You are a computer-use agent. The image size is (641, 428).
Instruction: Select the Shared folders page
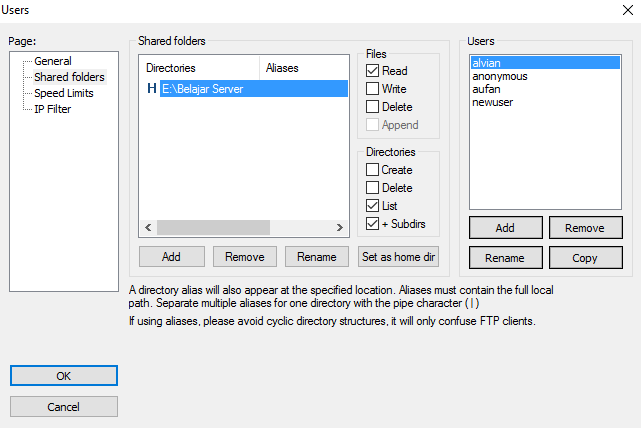(69, 77)
